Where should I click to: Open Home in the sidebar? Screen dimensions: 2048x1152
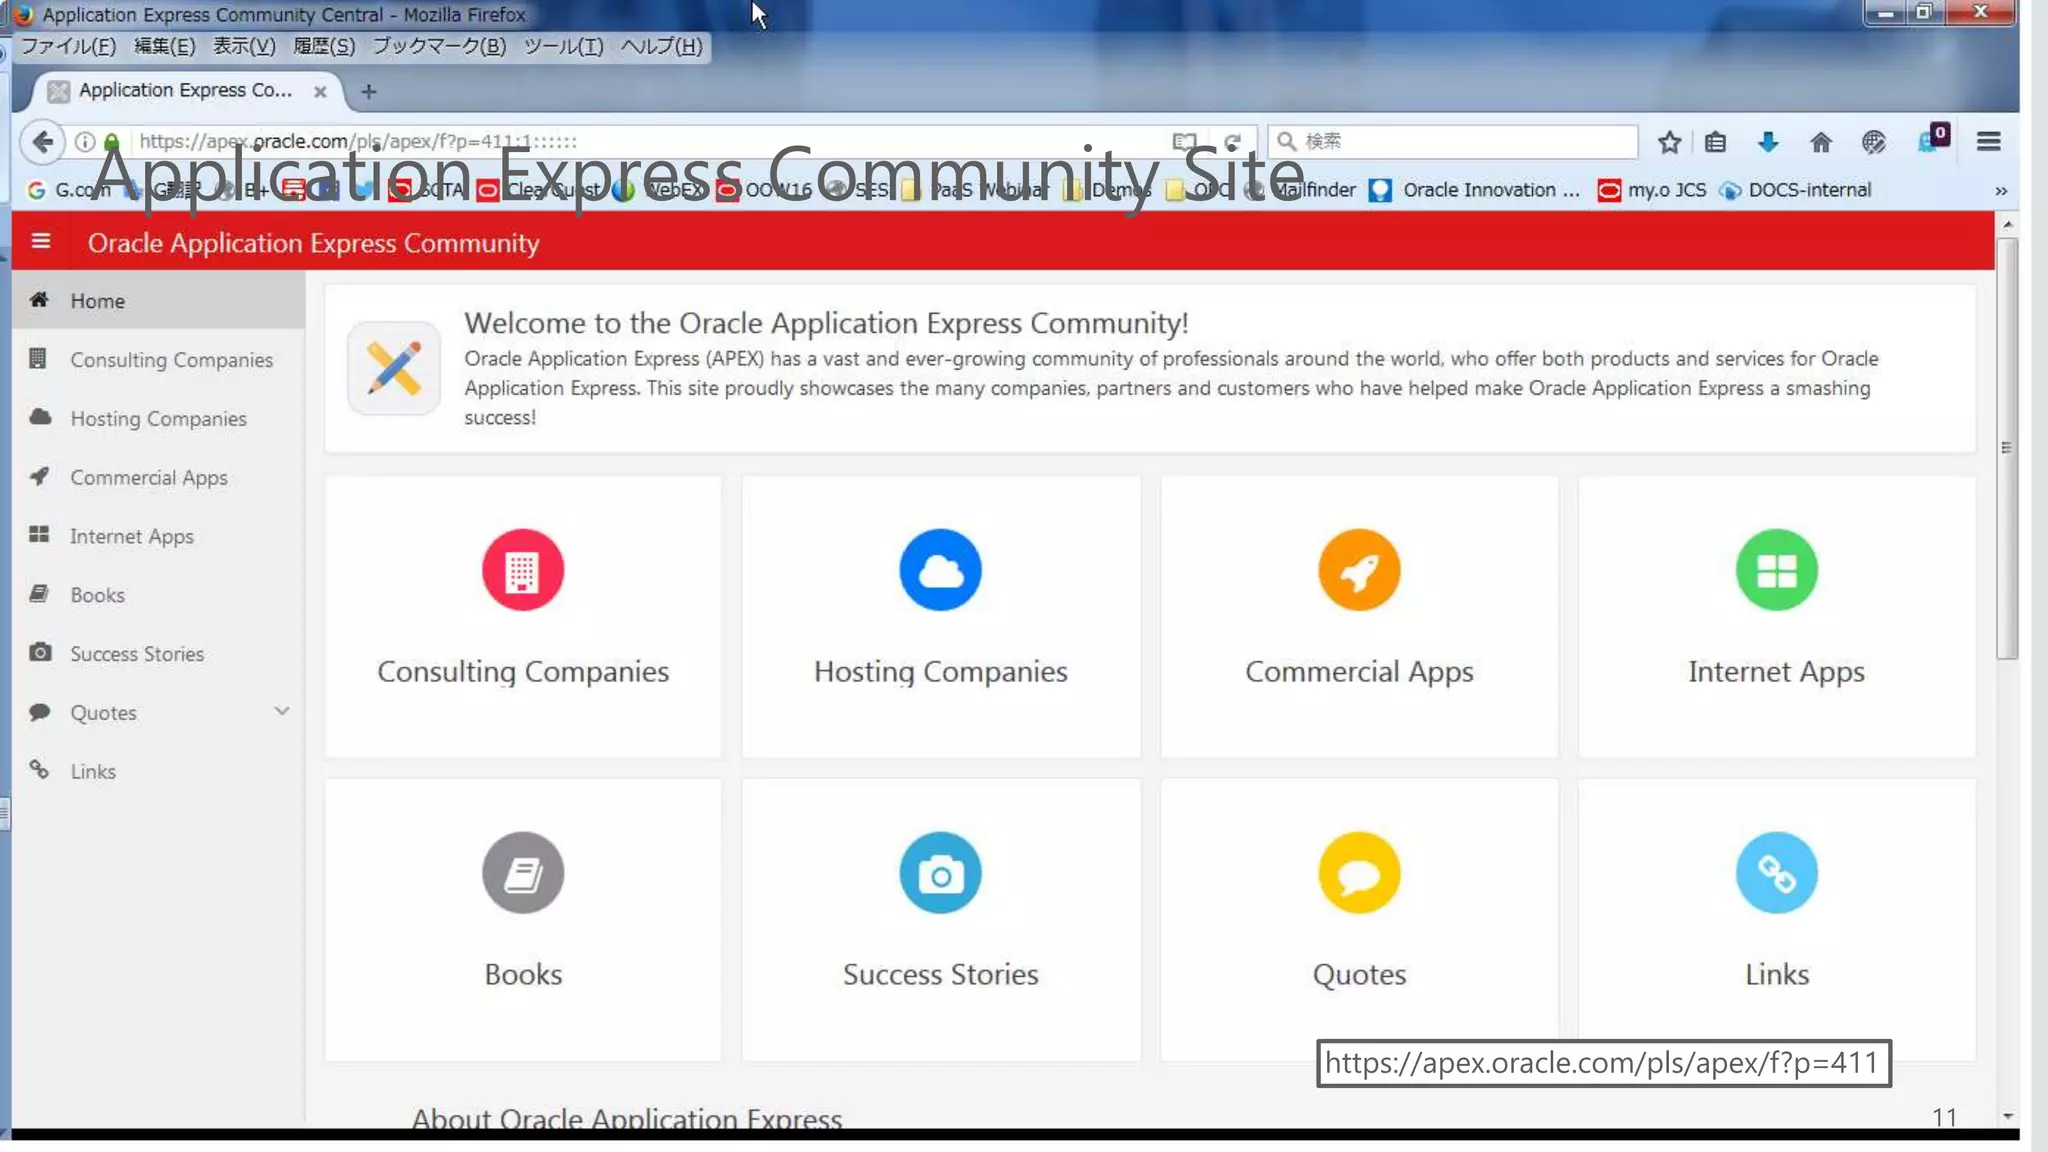tap(158, 301)
